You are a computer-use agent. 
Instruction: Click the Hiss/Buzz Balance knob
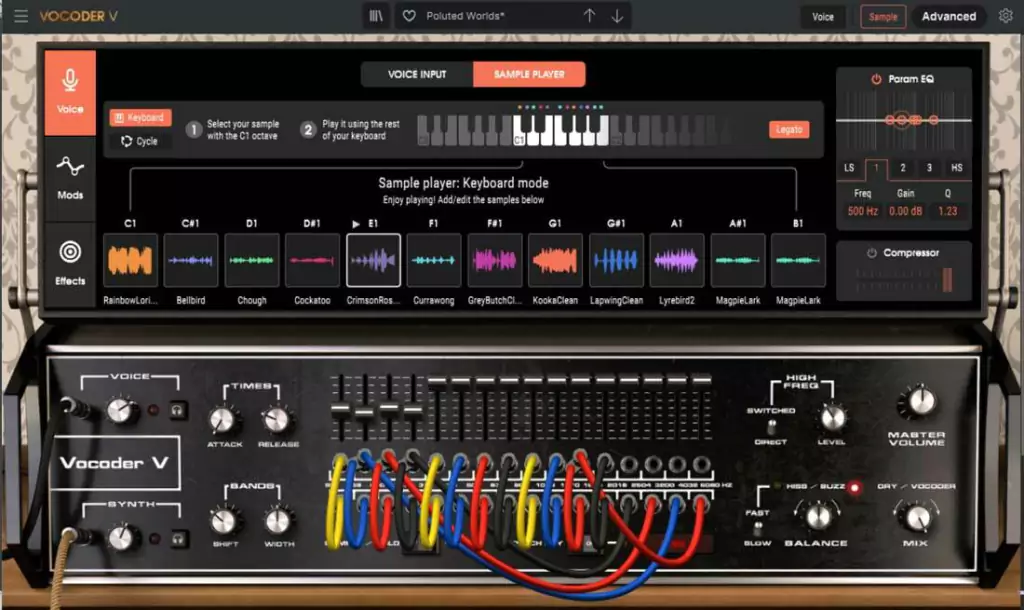[817, 517]
